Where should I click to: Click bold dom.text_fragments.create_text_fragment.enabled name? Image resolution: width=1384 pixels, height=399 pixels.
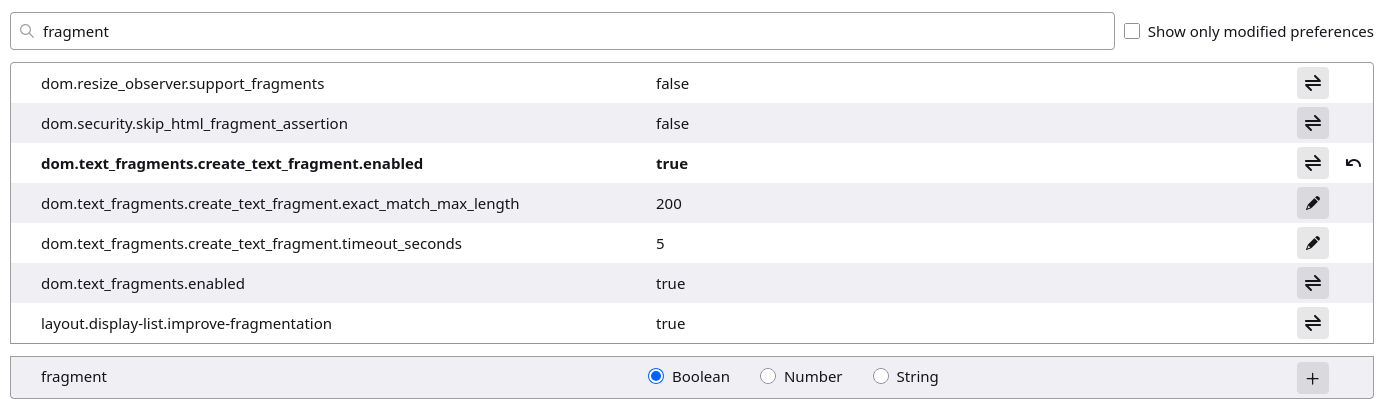[x=232, y=164]
